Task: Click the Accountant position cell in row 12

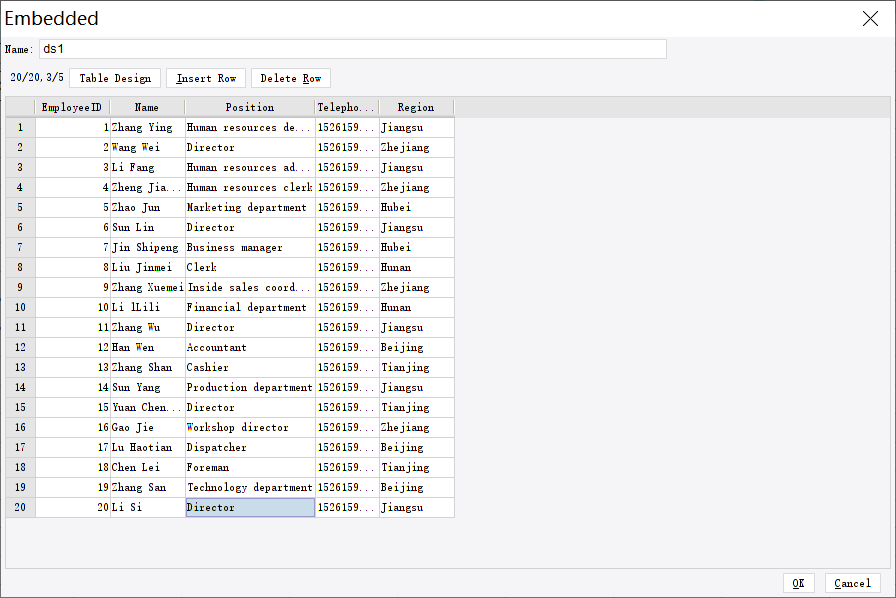Action: point(249,347)
